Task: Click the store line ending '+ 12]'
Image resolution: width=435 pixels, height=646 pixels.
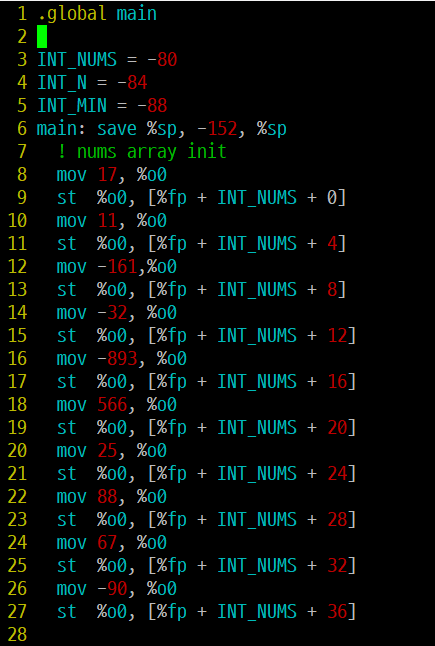Action: click(x=206, y=336)
